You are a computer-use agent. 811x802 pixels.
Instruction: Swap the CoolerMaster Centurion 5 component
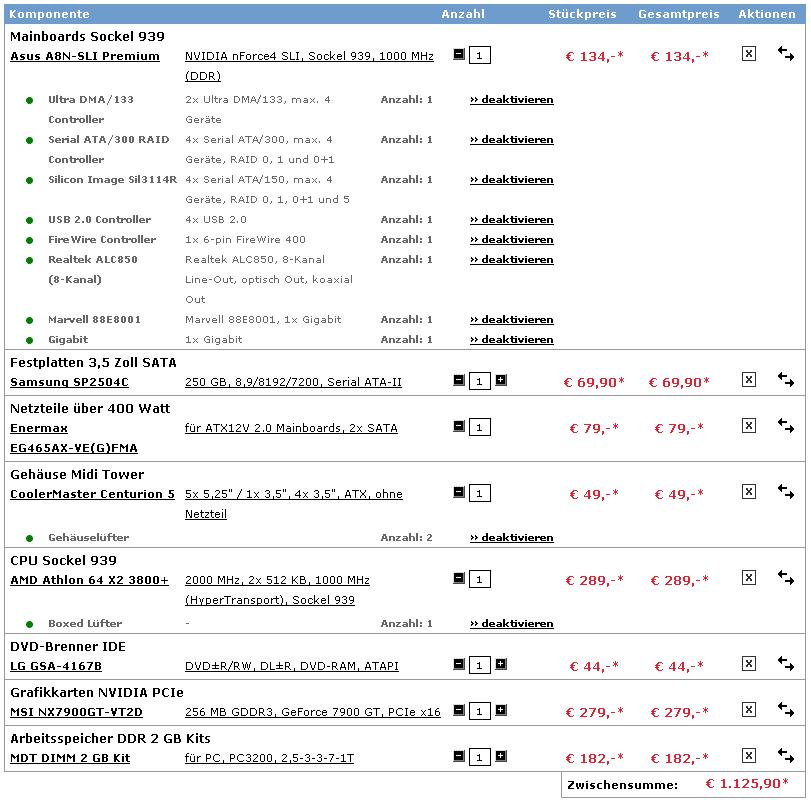click(786, 492)
